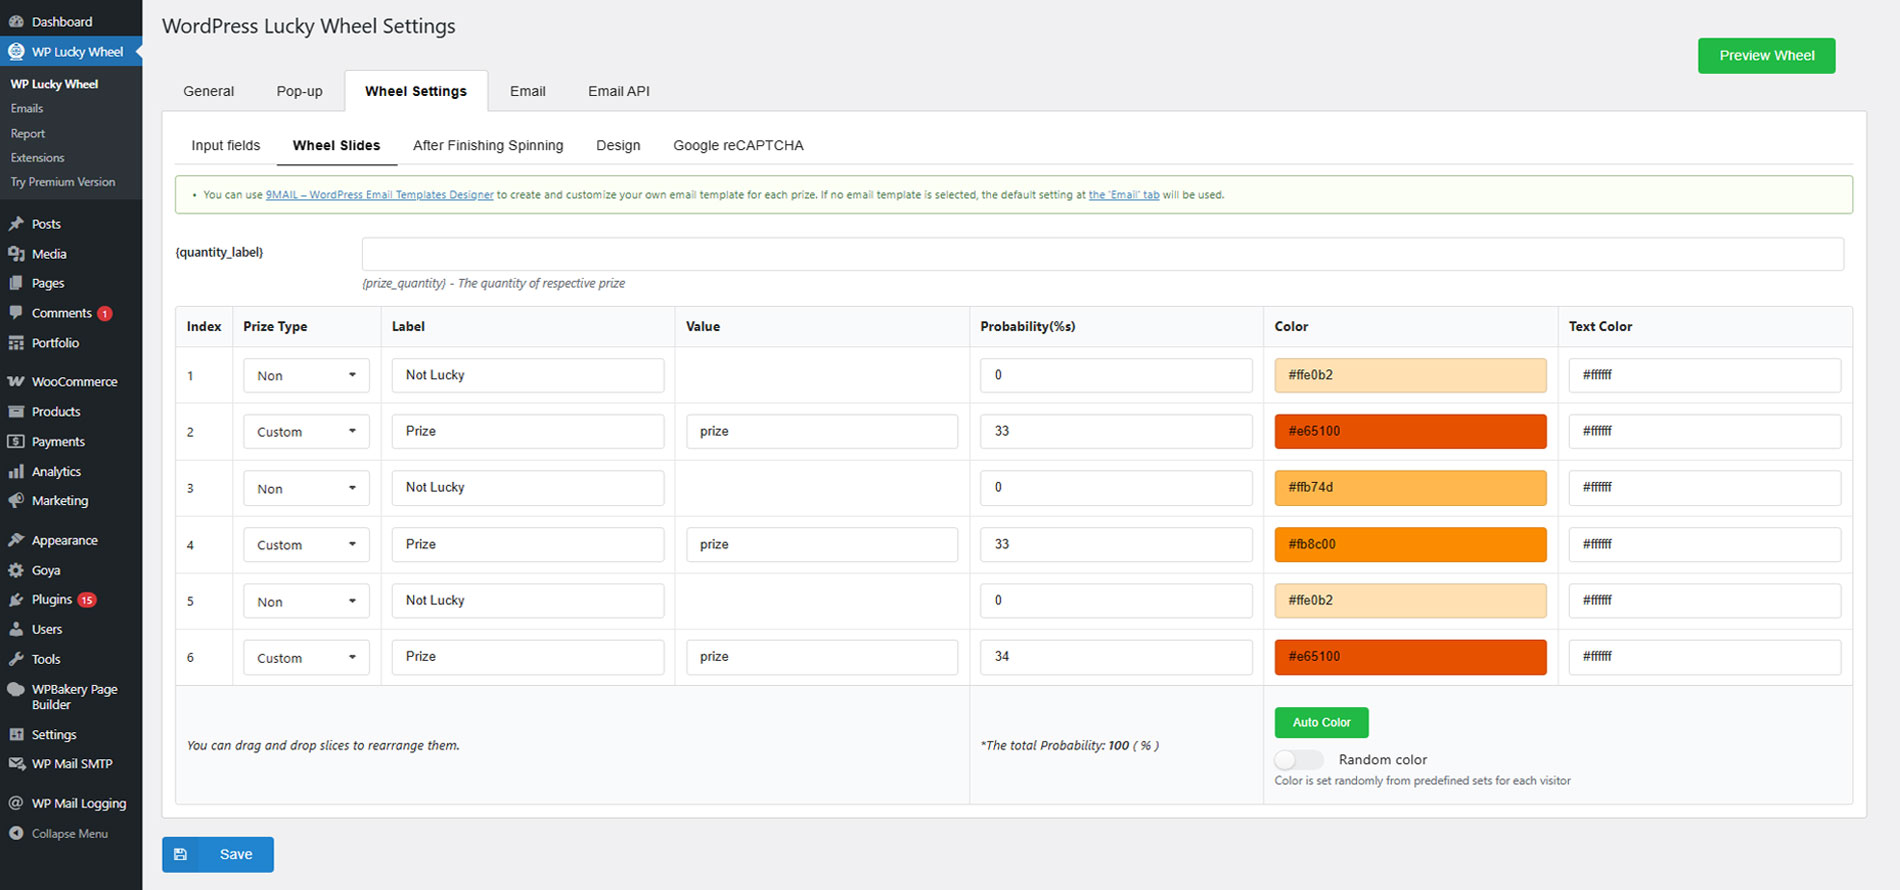Click the Preview Wheel button
Image resolution: width=1900 pixels, height=890 pixels.
point(1766,56)
